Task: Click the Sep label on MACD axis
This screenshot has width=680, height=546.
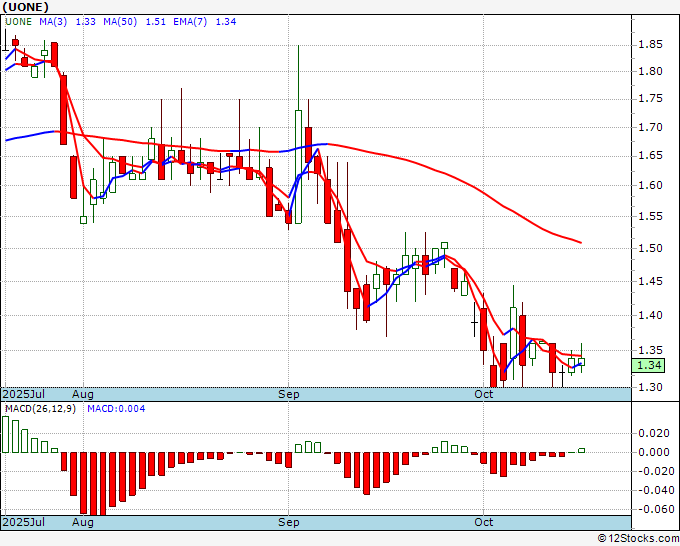Action: coord(289,522)
